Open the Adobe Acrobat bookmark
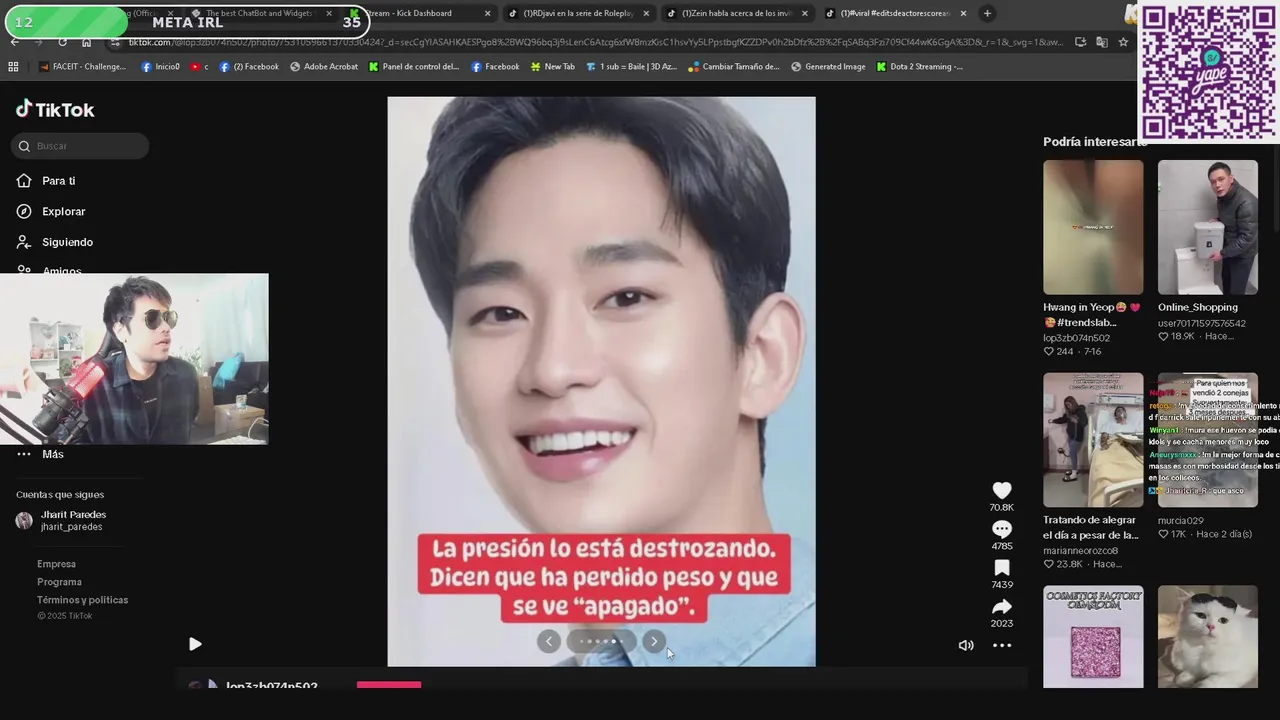This screenshot has height=720, width=1280. coord(324,67)
